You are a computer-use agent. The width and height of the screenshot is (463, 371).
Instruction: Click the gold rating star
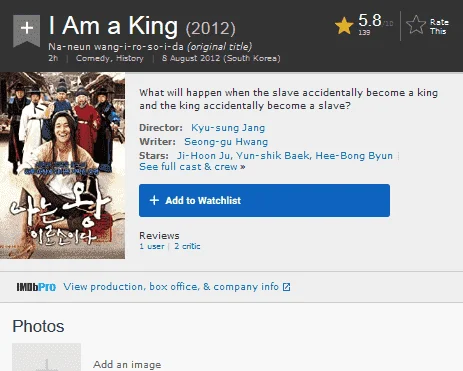pos(344,26)
